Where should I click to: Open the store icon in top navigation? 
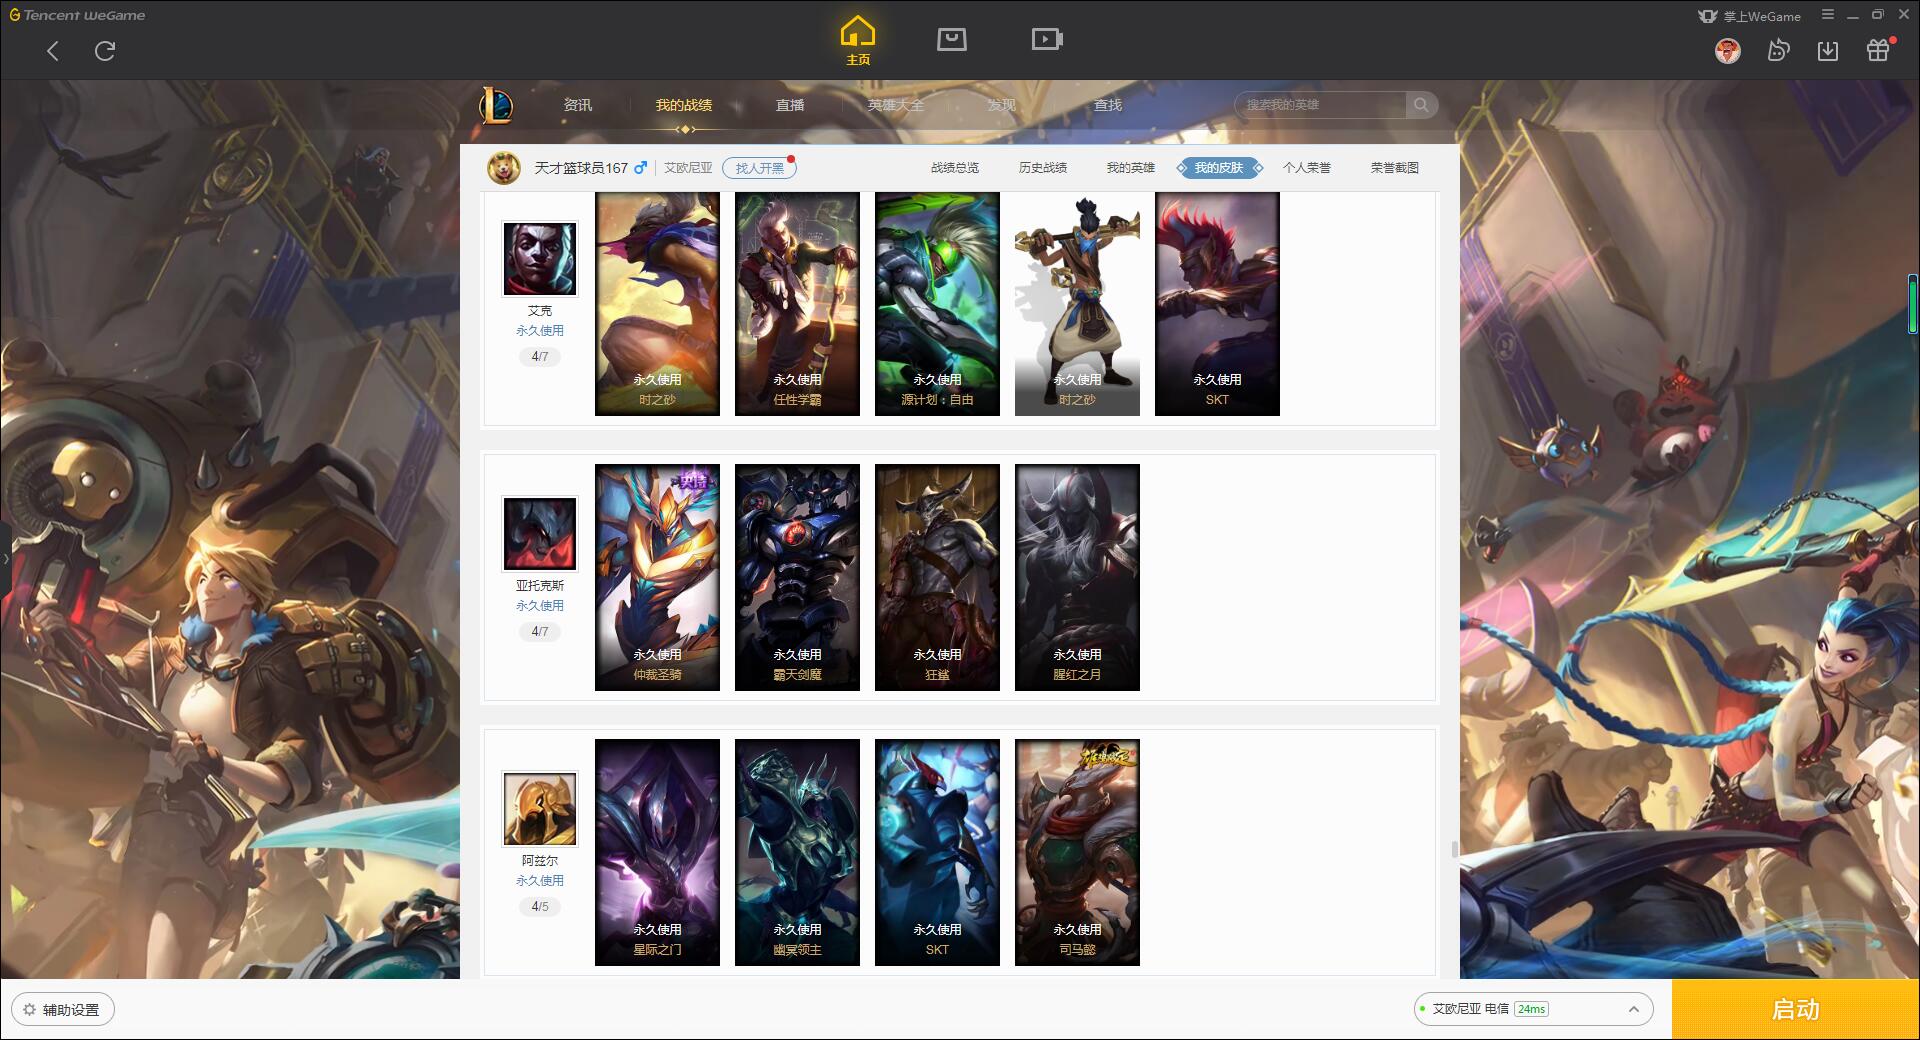[x=952, y=40]
